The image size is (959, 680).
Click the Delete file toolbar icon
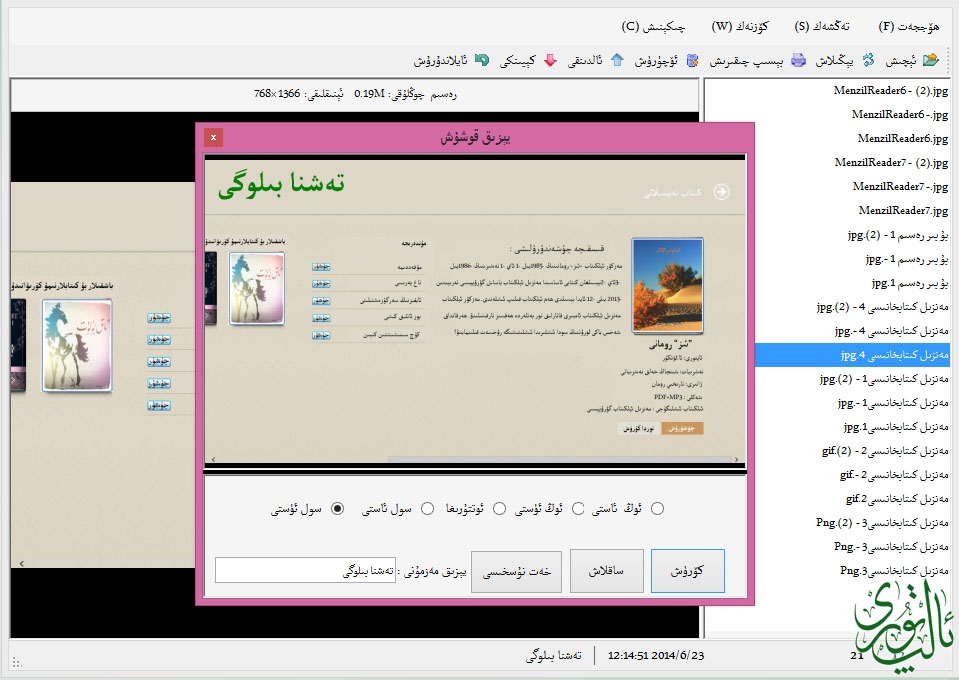click(x=692, y=60)
